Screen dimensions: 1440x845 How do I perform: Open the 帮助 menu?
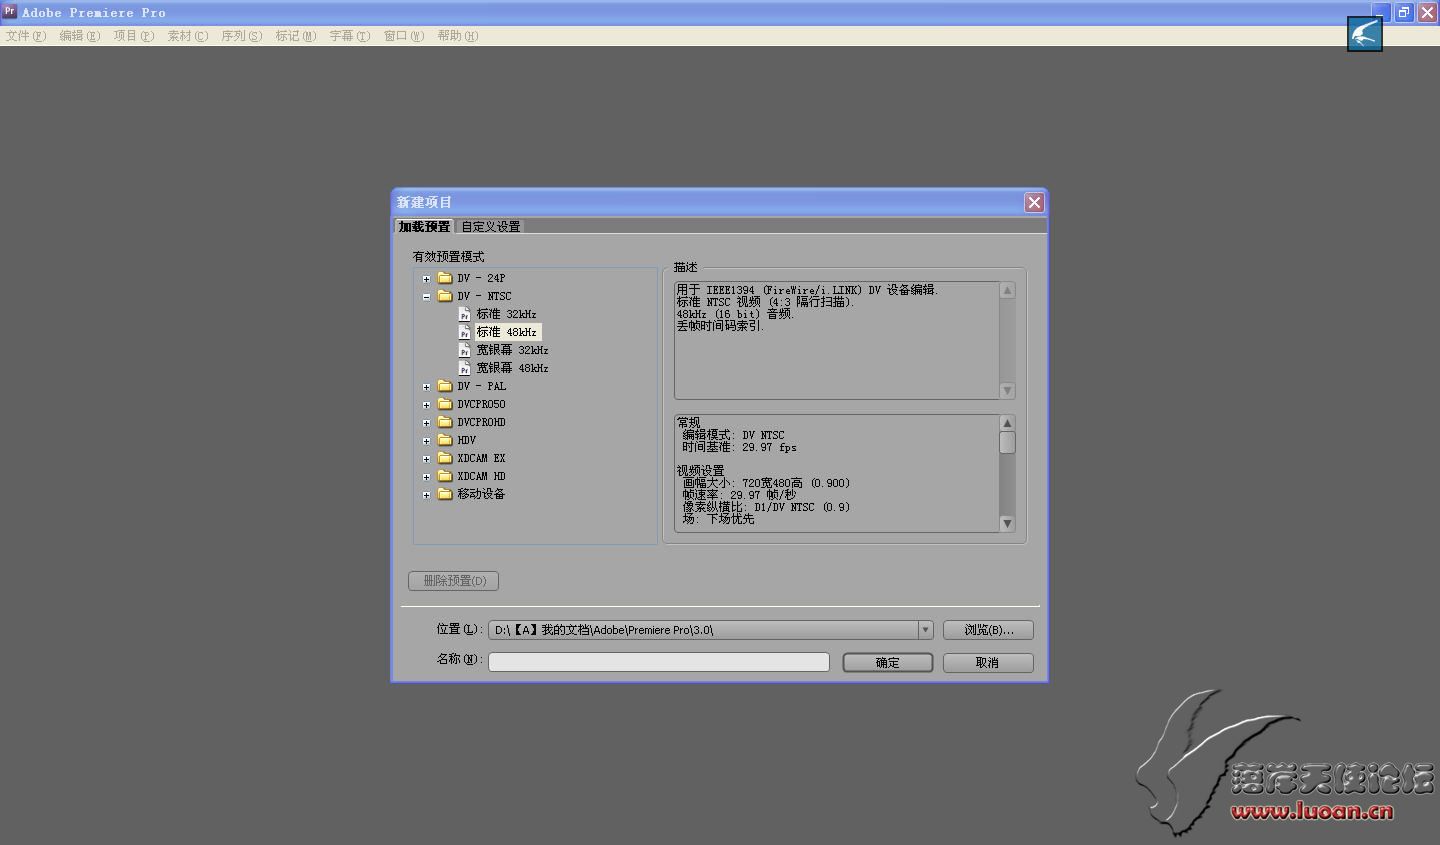458,36
